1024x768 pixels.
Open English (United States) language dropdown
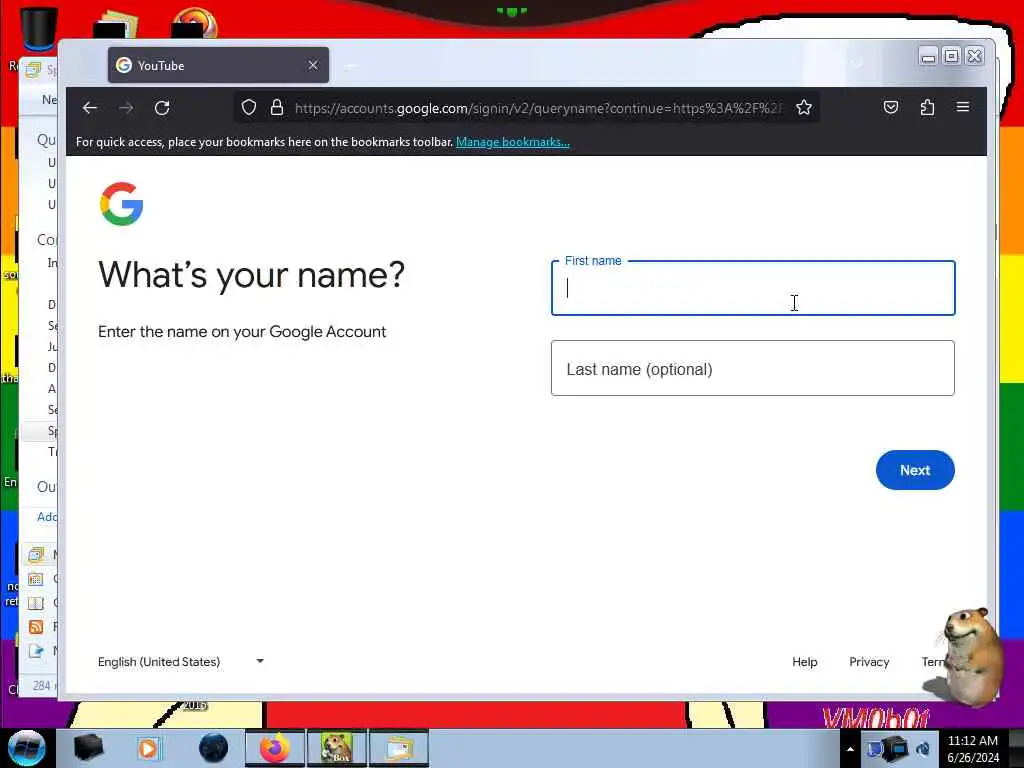181,662
